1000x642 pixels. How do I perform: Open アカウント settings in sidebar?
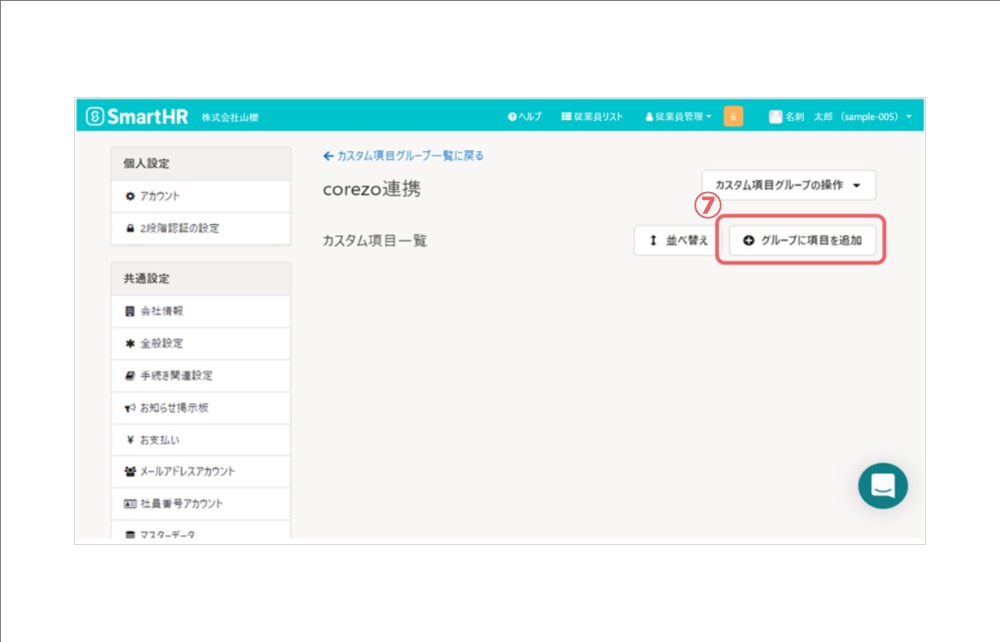(201, 196)
